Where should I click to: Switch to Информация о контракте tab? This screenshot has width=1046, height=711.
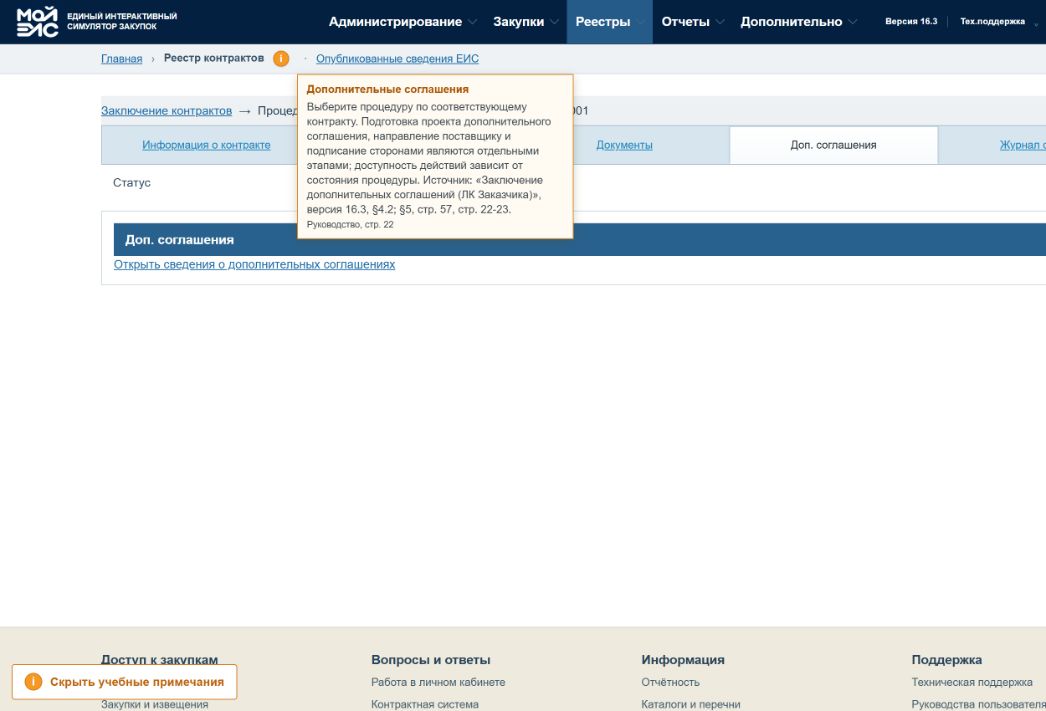click(x=206, y=145)
